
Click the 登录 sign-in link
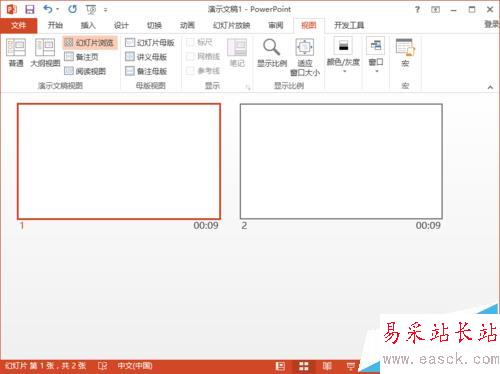click(x=492, y=24)
